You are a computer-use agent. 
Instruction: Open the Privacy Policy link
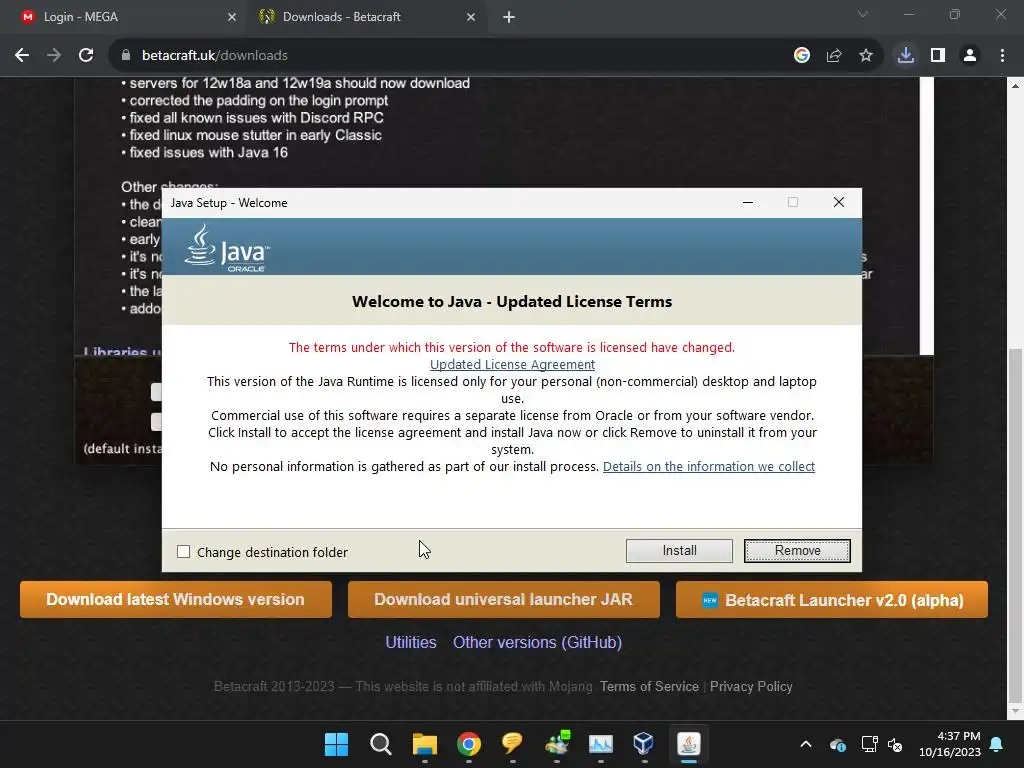pos(751,686)
